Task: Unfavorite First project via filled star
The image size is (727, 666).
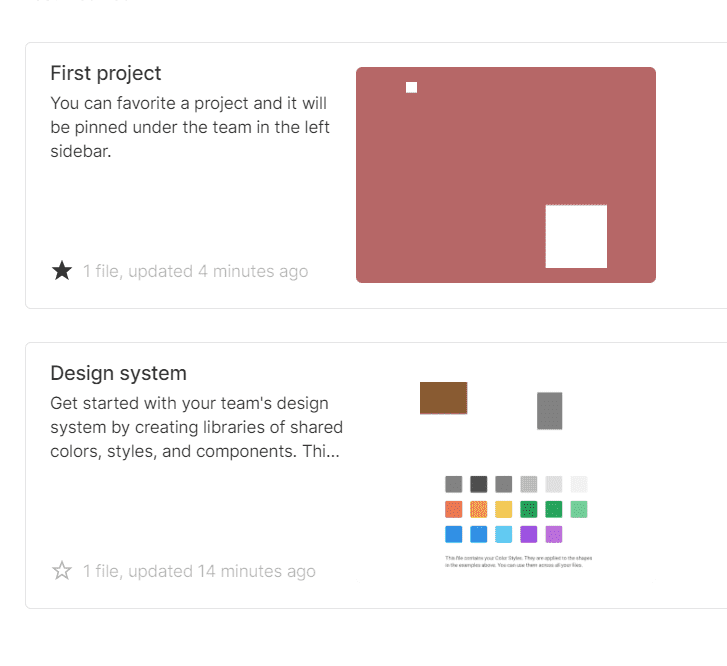Action: pos(62,271)
